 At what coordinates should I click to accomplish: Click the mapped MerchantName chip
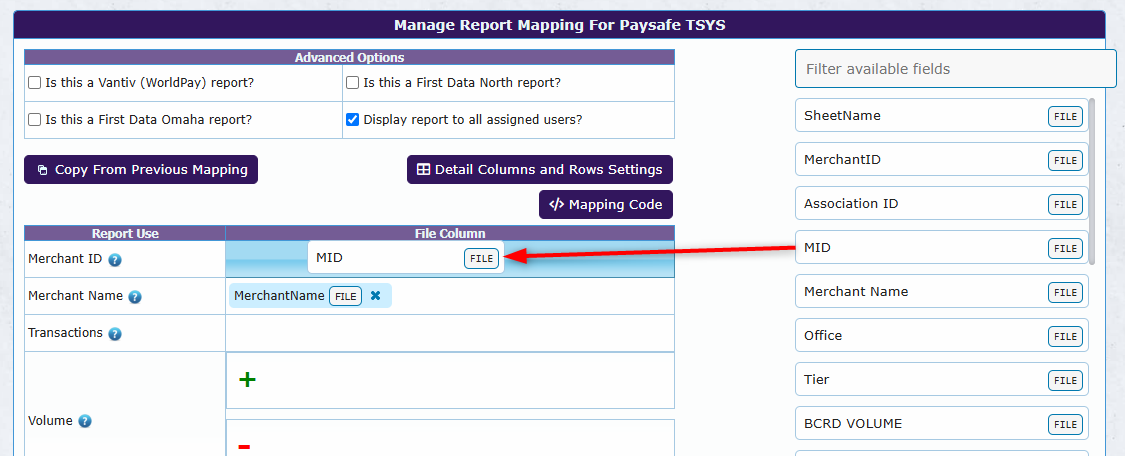pos(310,295)
